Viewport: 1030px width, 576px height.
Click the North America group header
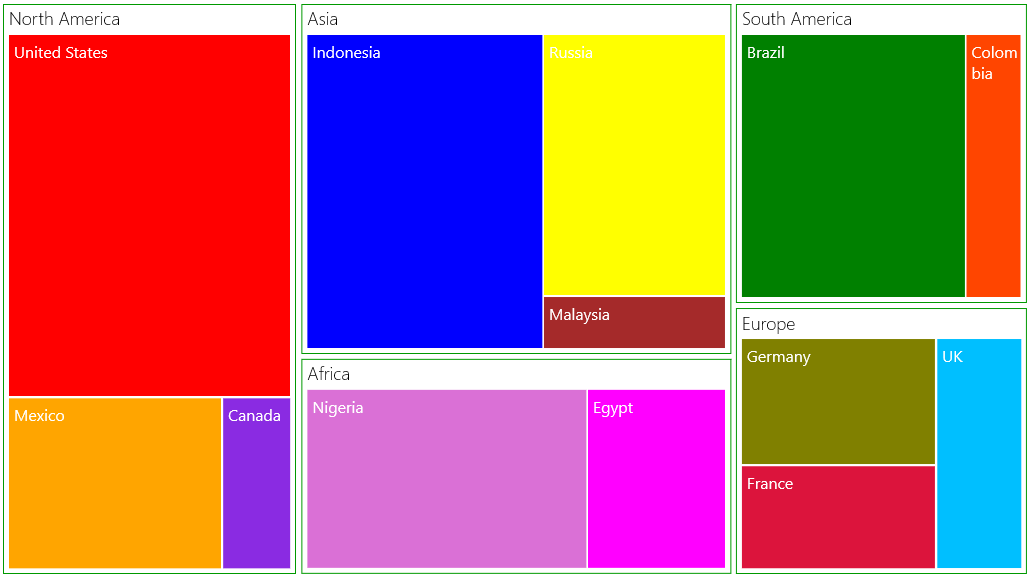tap(64, 19)
